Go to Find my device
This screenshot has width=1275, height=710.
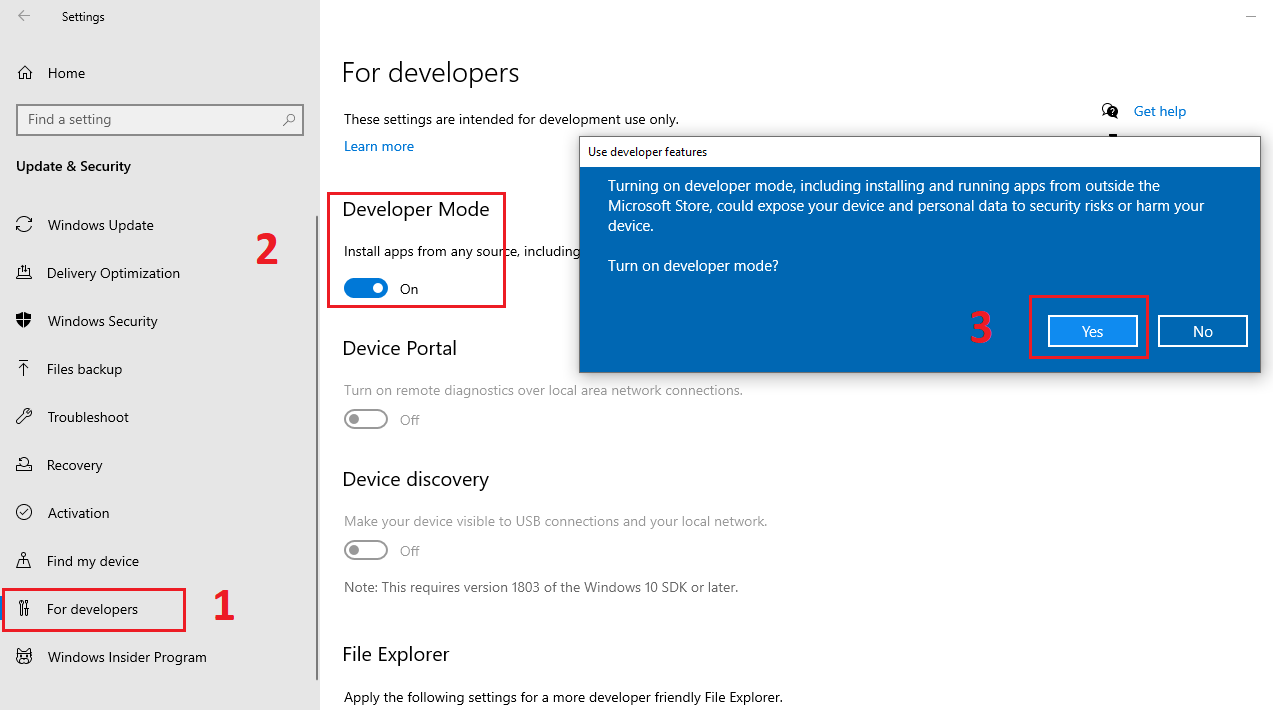92,561
